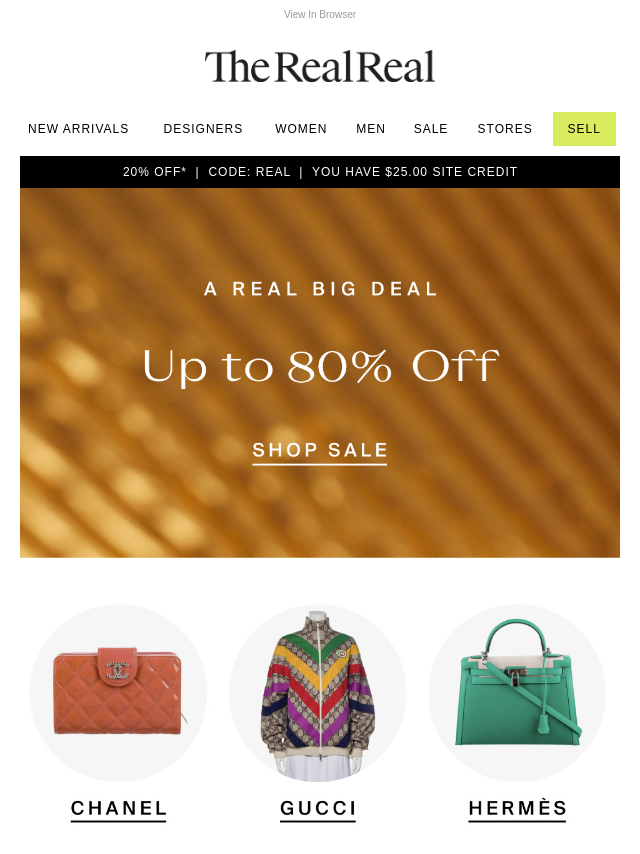Click the green Sell button
This screenshot has height=854, width=640.
pyautogui.click(x=584, y=129)
